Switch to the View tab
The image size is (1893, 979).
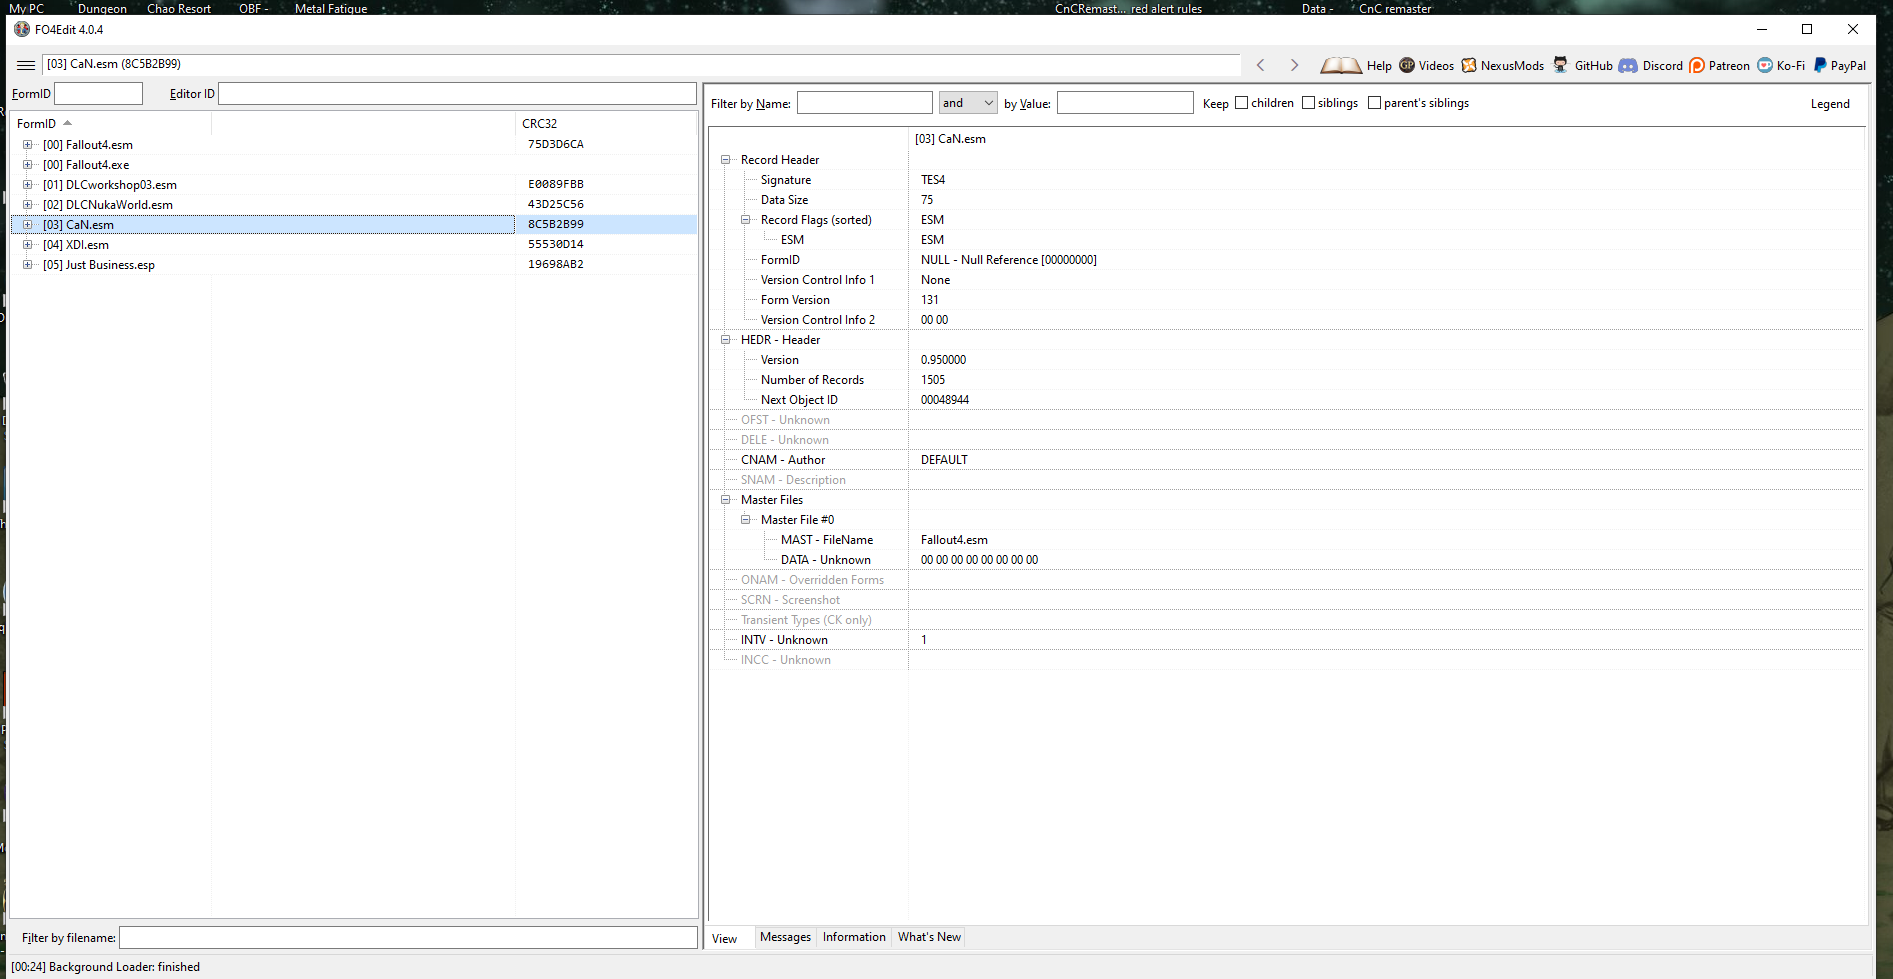coord(725,939)
